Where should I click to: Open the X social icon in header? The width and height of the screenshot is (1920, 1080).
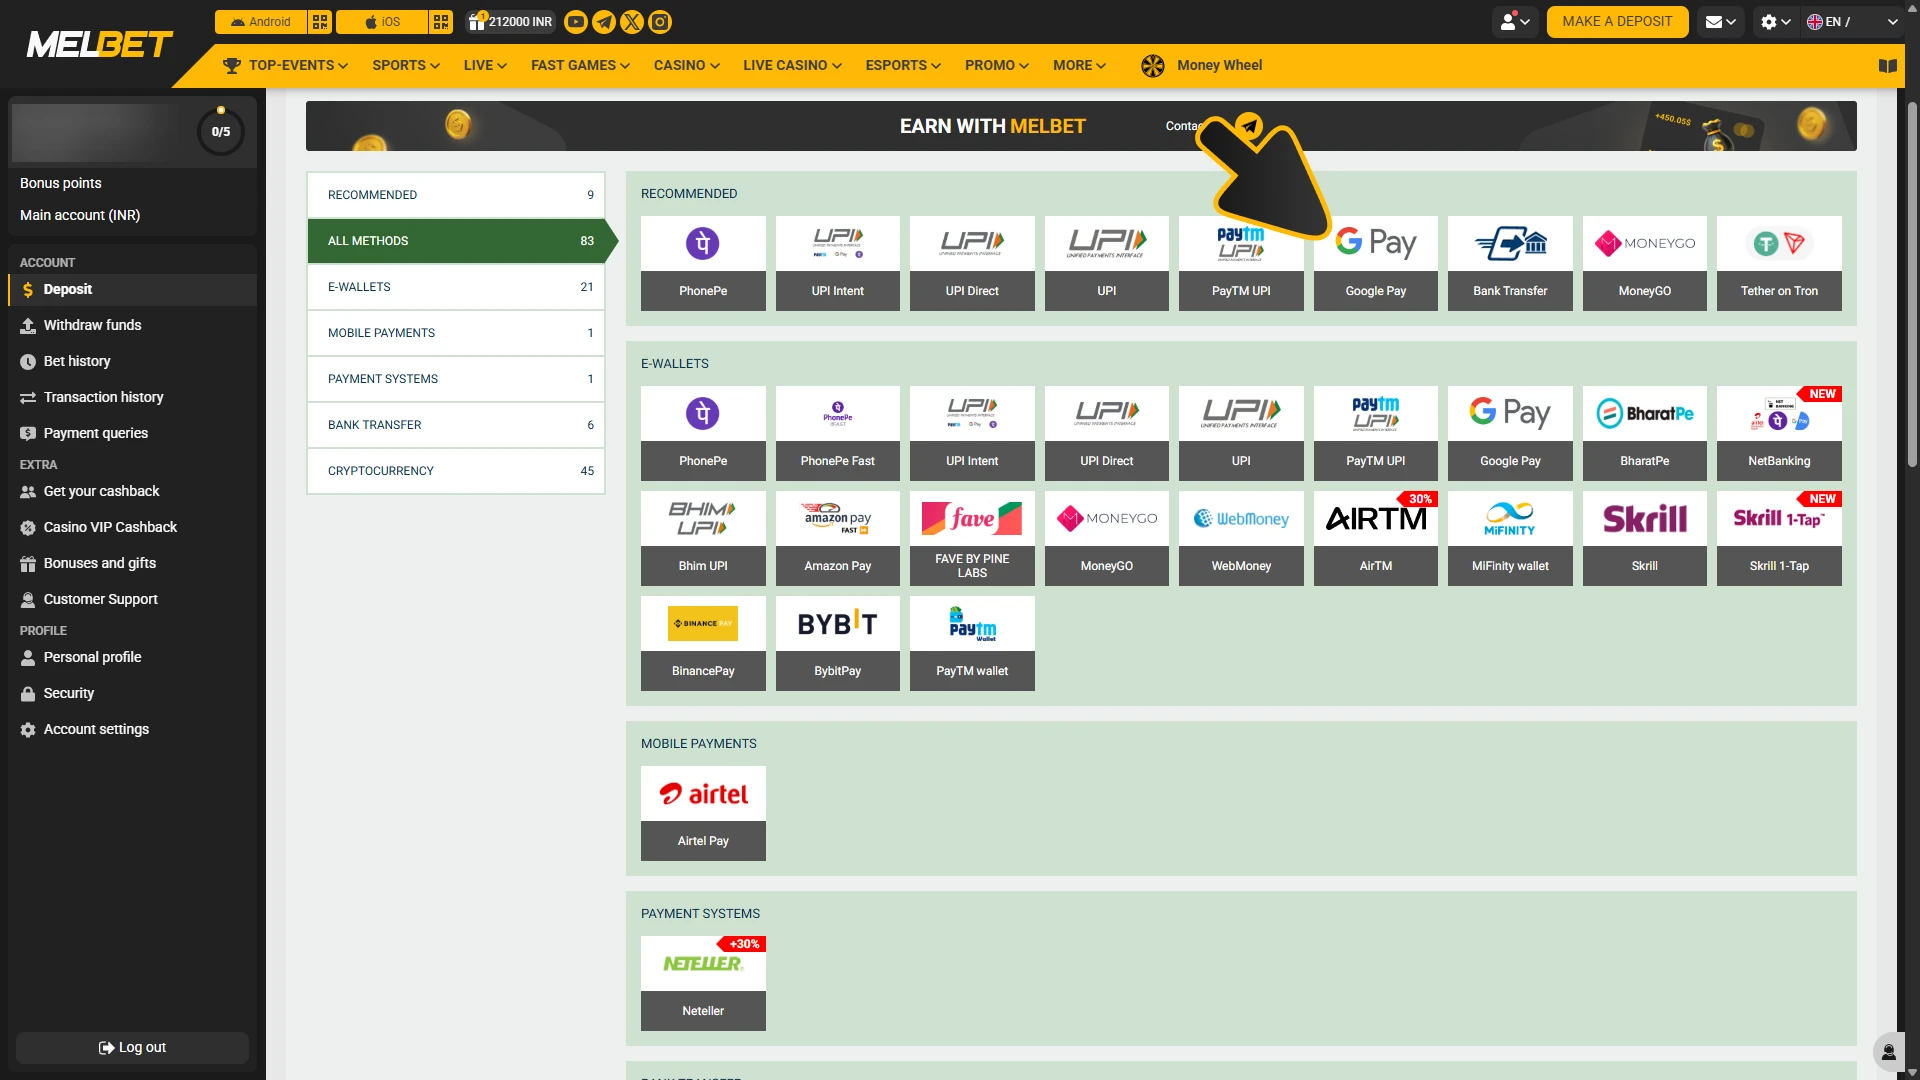(x=632, y=22)
